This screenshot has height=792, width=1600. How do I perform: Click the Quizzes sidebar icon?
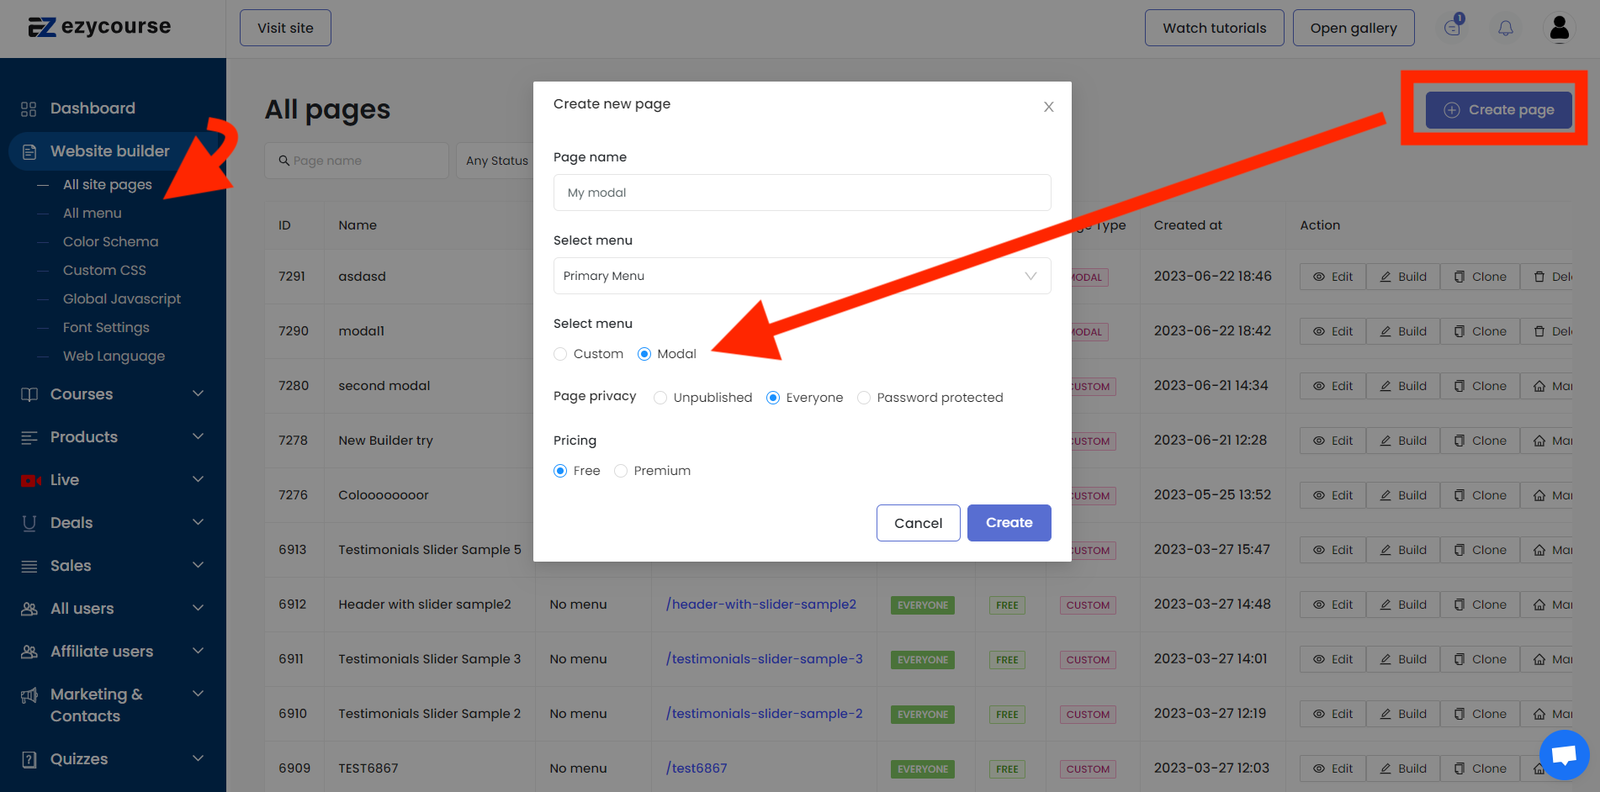(x=29, y=759)
